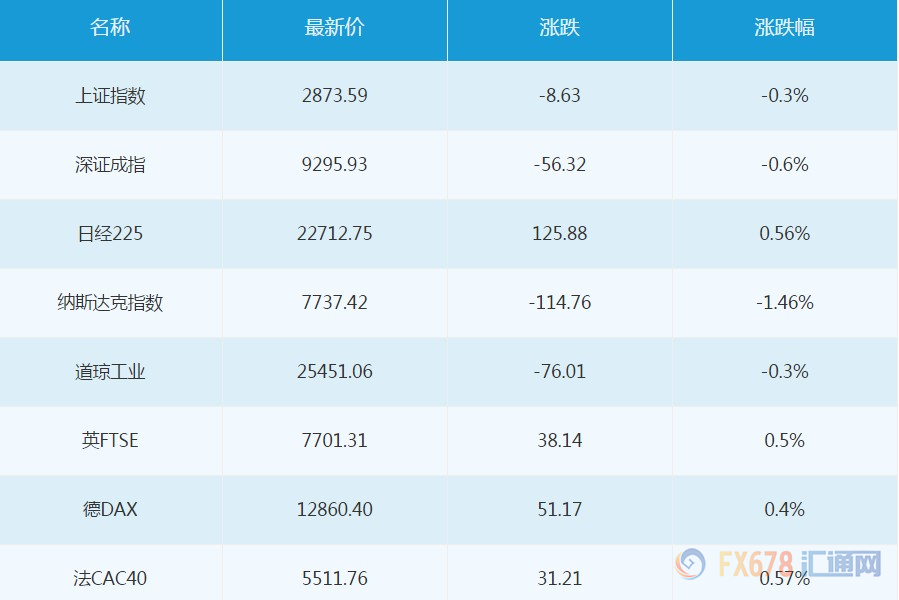This screenshot has width=899, height=600.
Task: Click 上证指数 percent change -0.3%
Action: click(x=784, y=95)
